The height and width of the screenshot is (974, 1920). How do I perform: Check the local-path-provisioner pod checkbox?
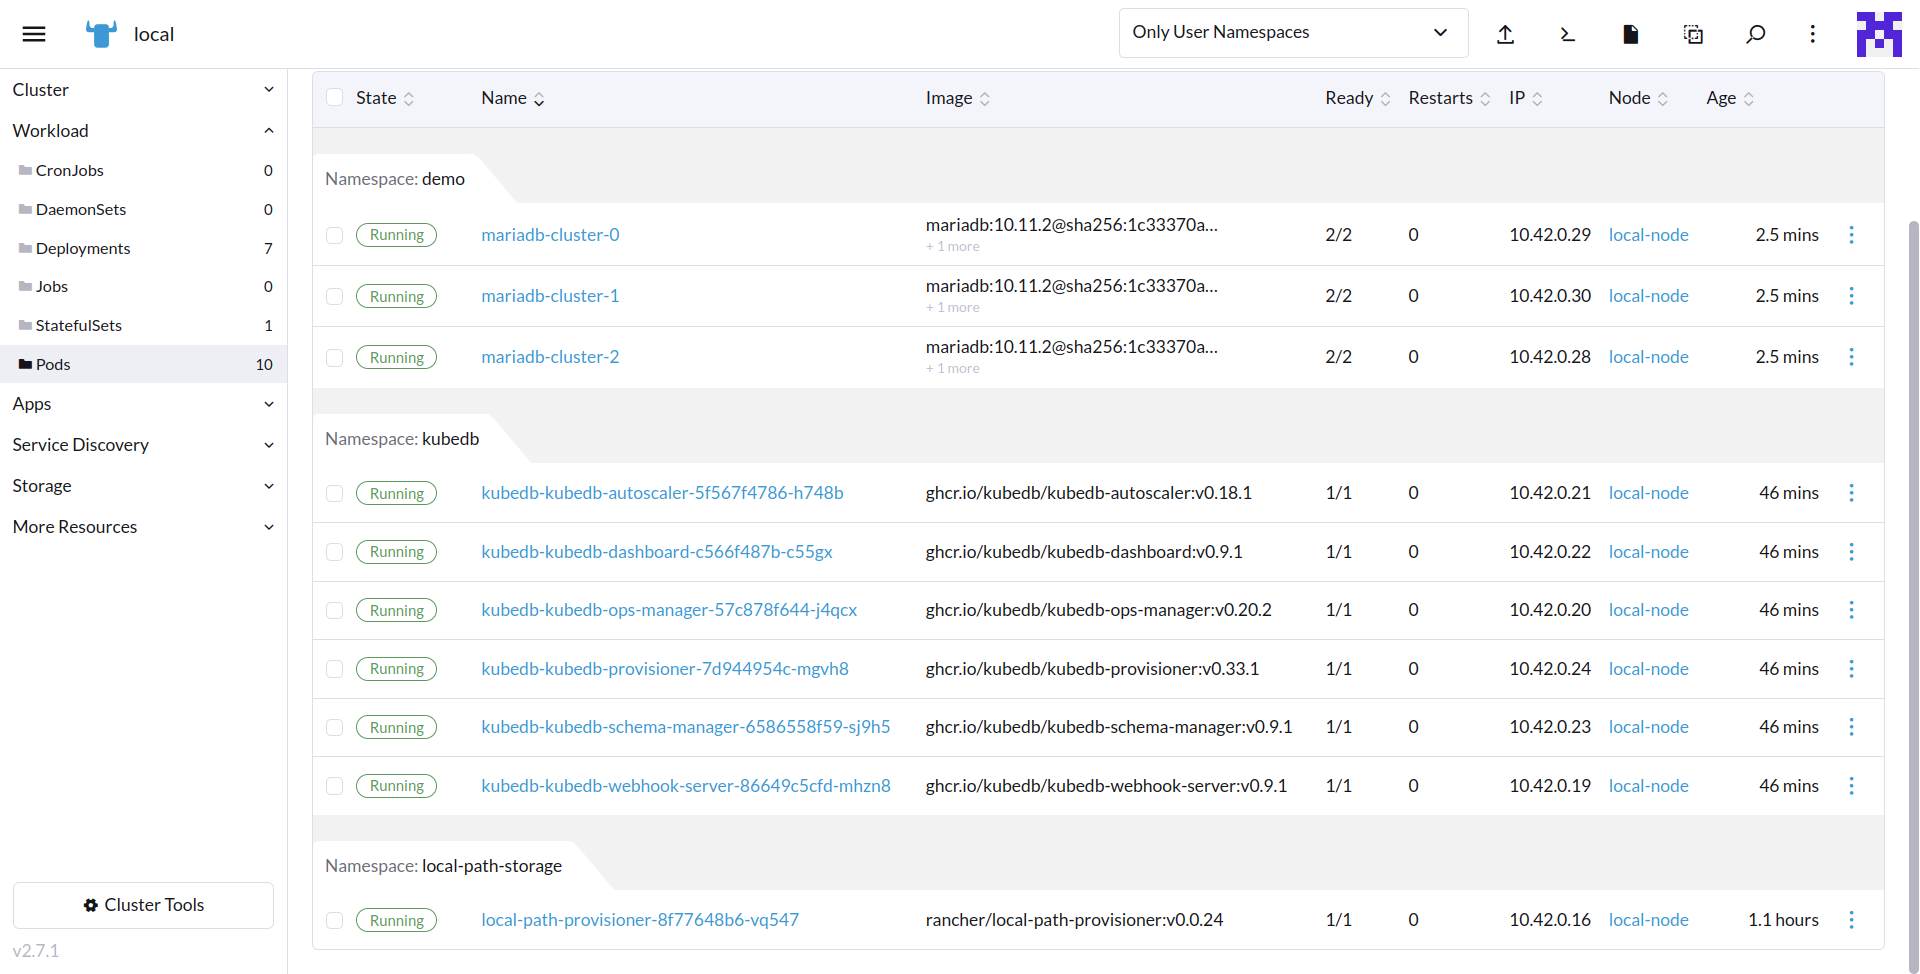point(334,920)
